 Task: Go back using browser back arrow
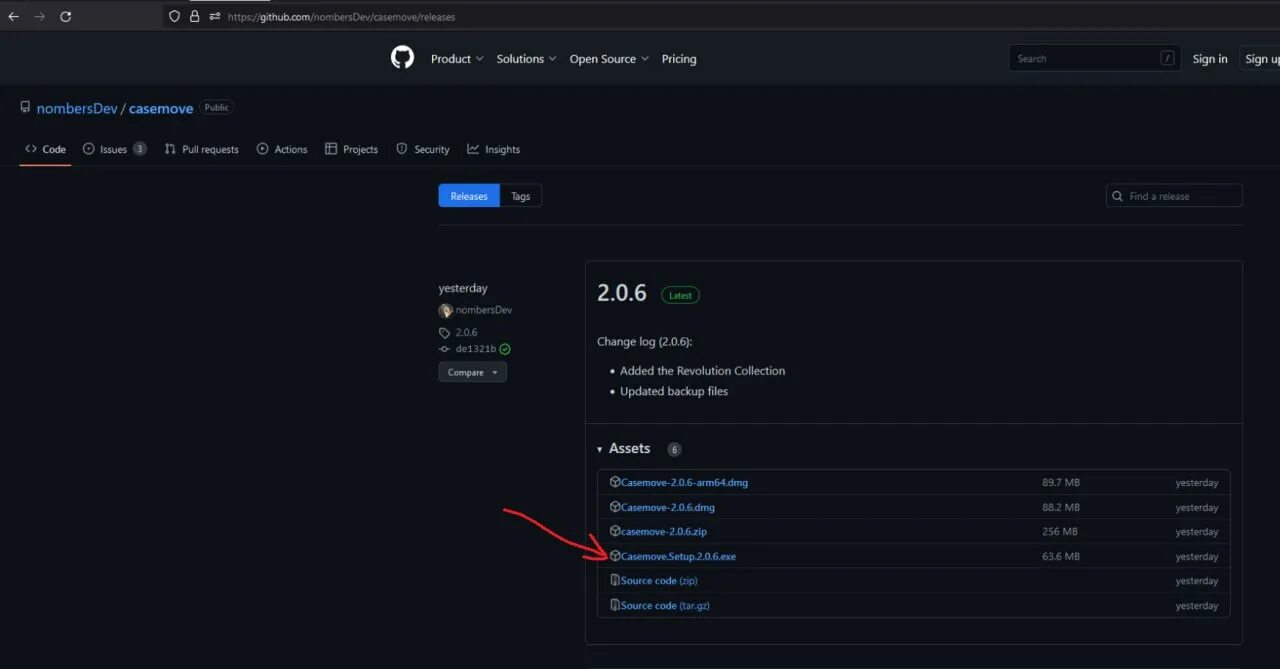click(14, 17)
